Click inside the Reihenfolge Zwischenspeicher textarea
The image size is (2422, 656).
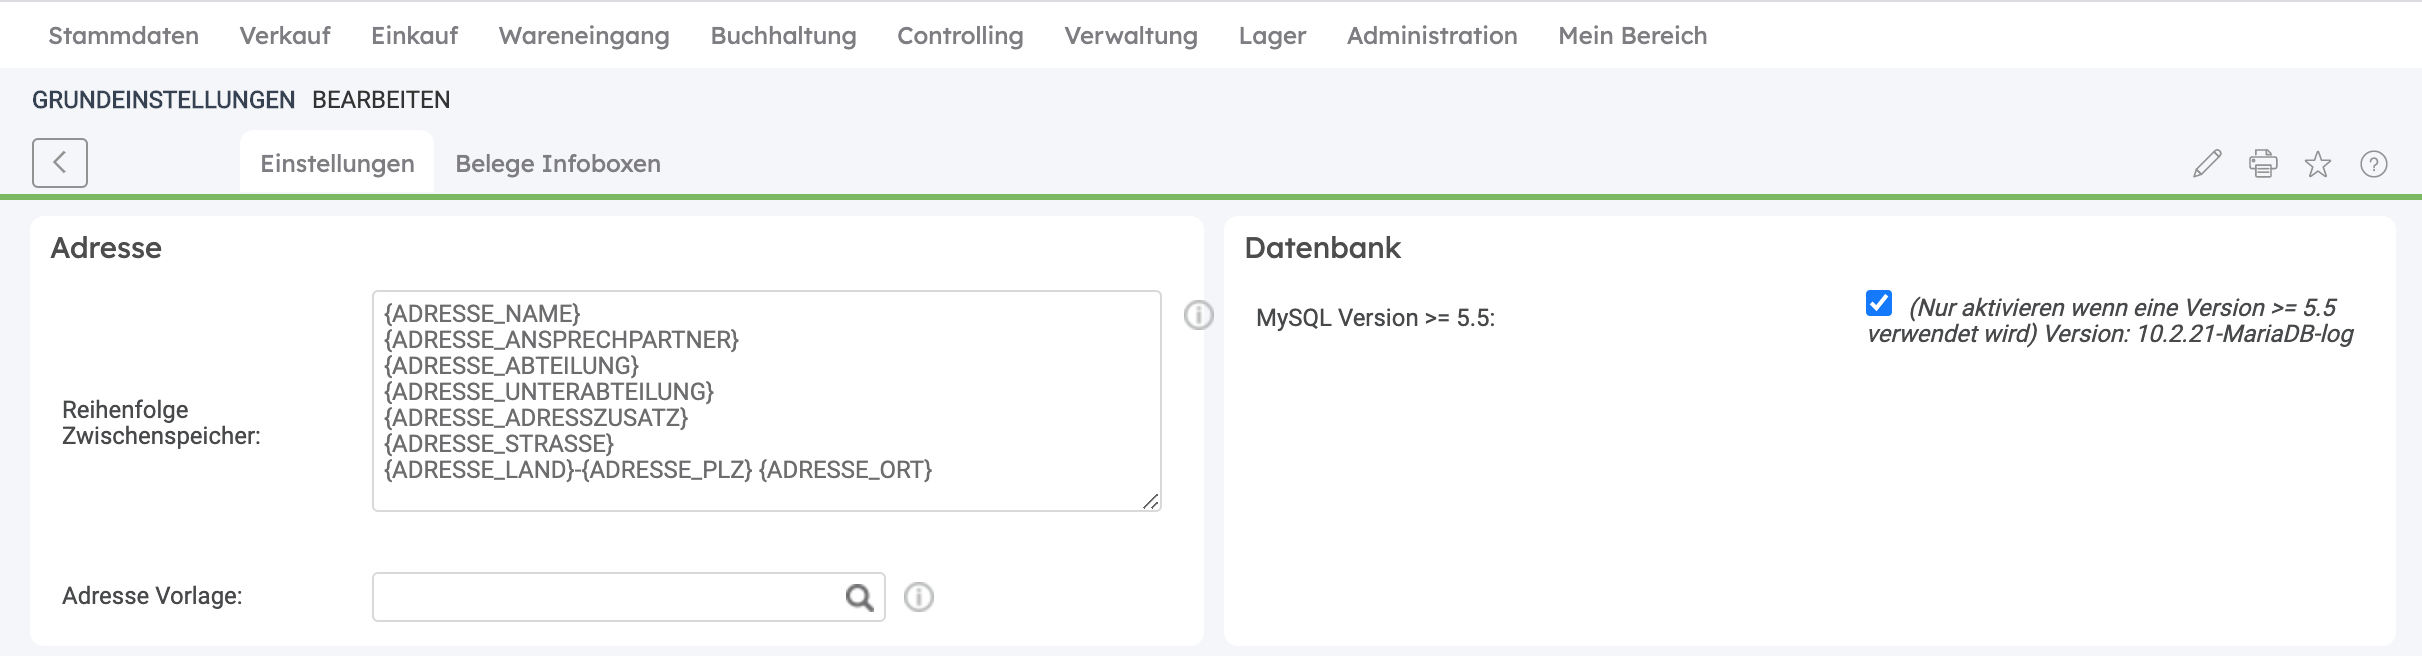tap(766, 400)
